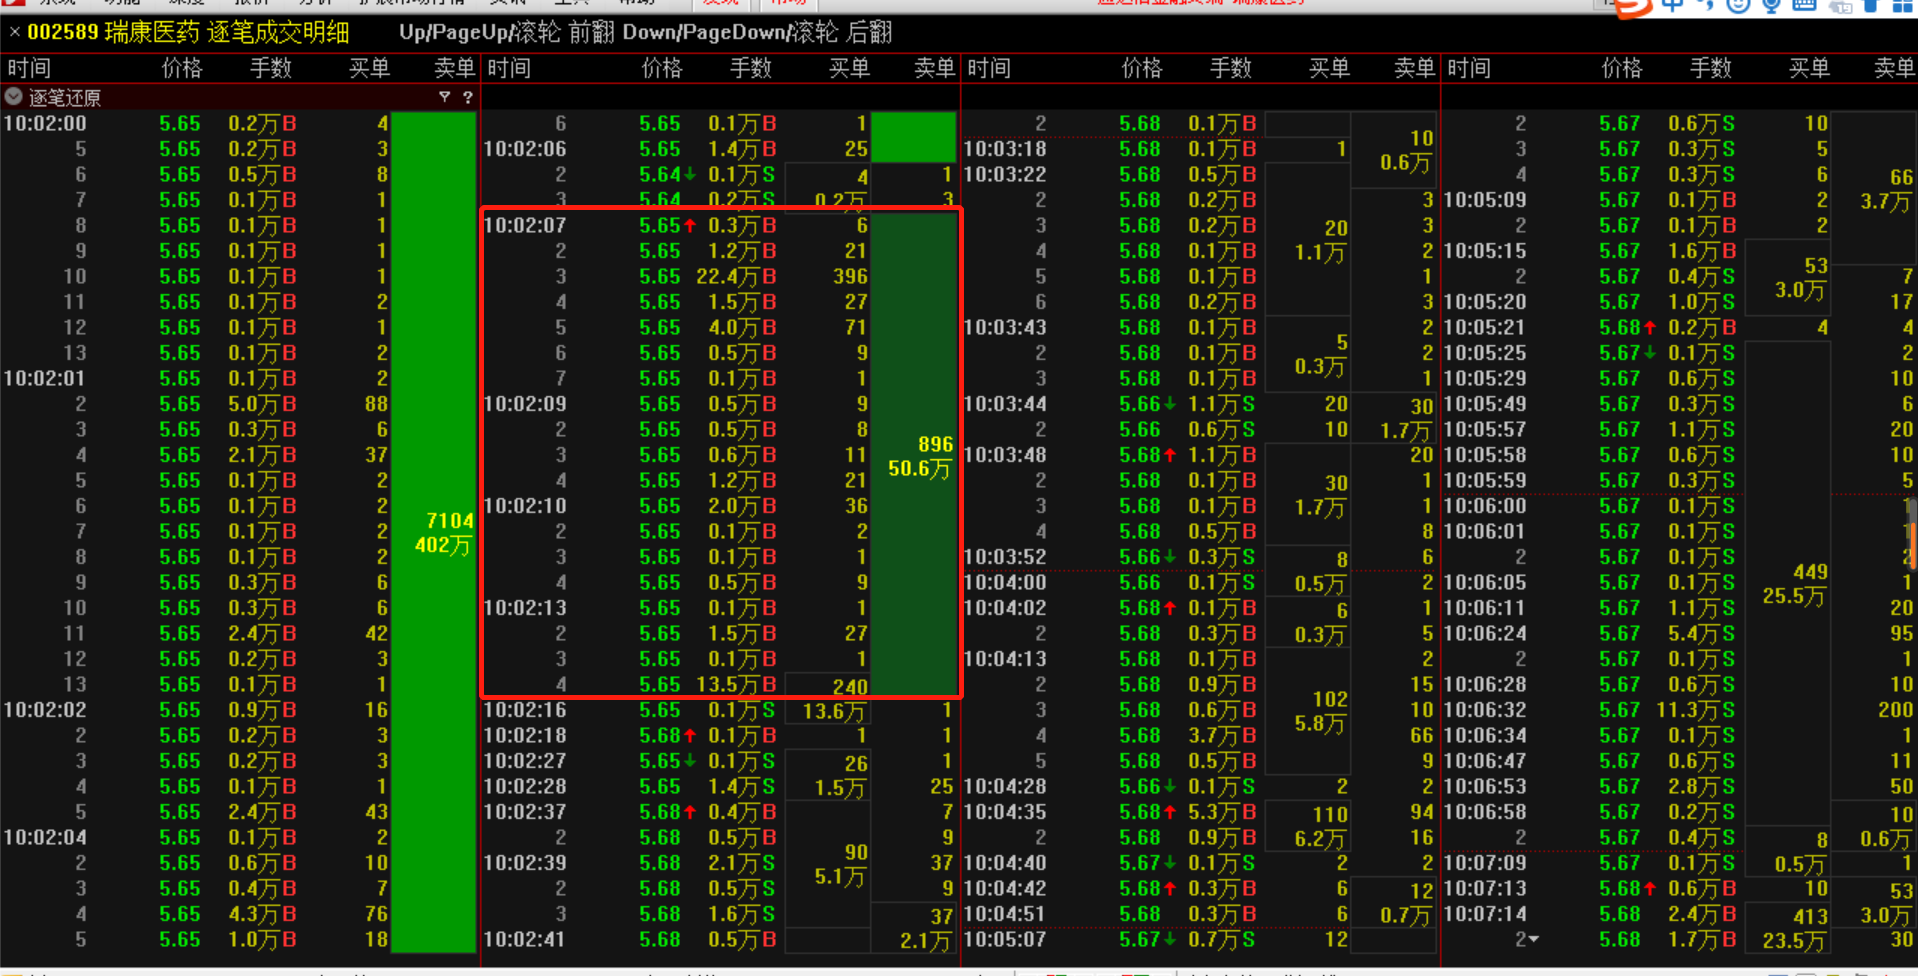Open the Sogou toolbox grid icon
Image resolution: width=1918 pixels, height=976 pixels.
point(1903,6)
